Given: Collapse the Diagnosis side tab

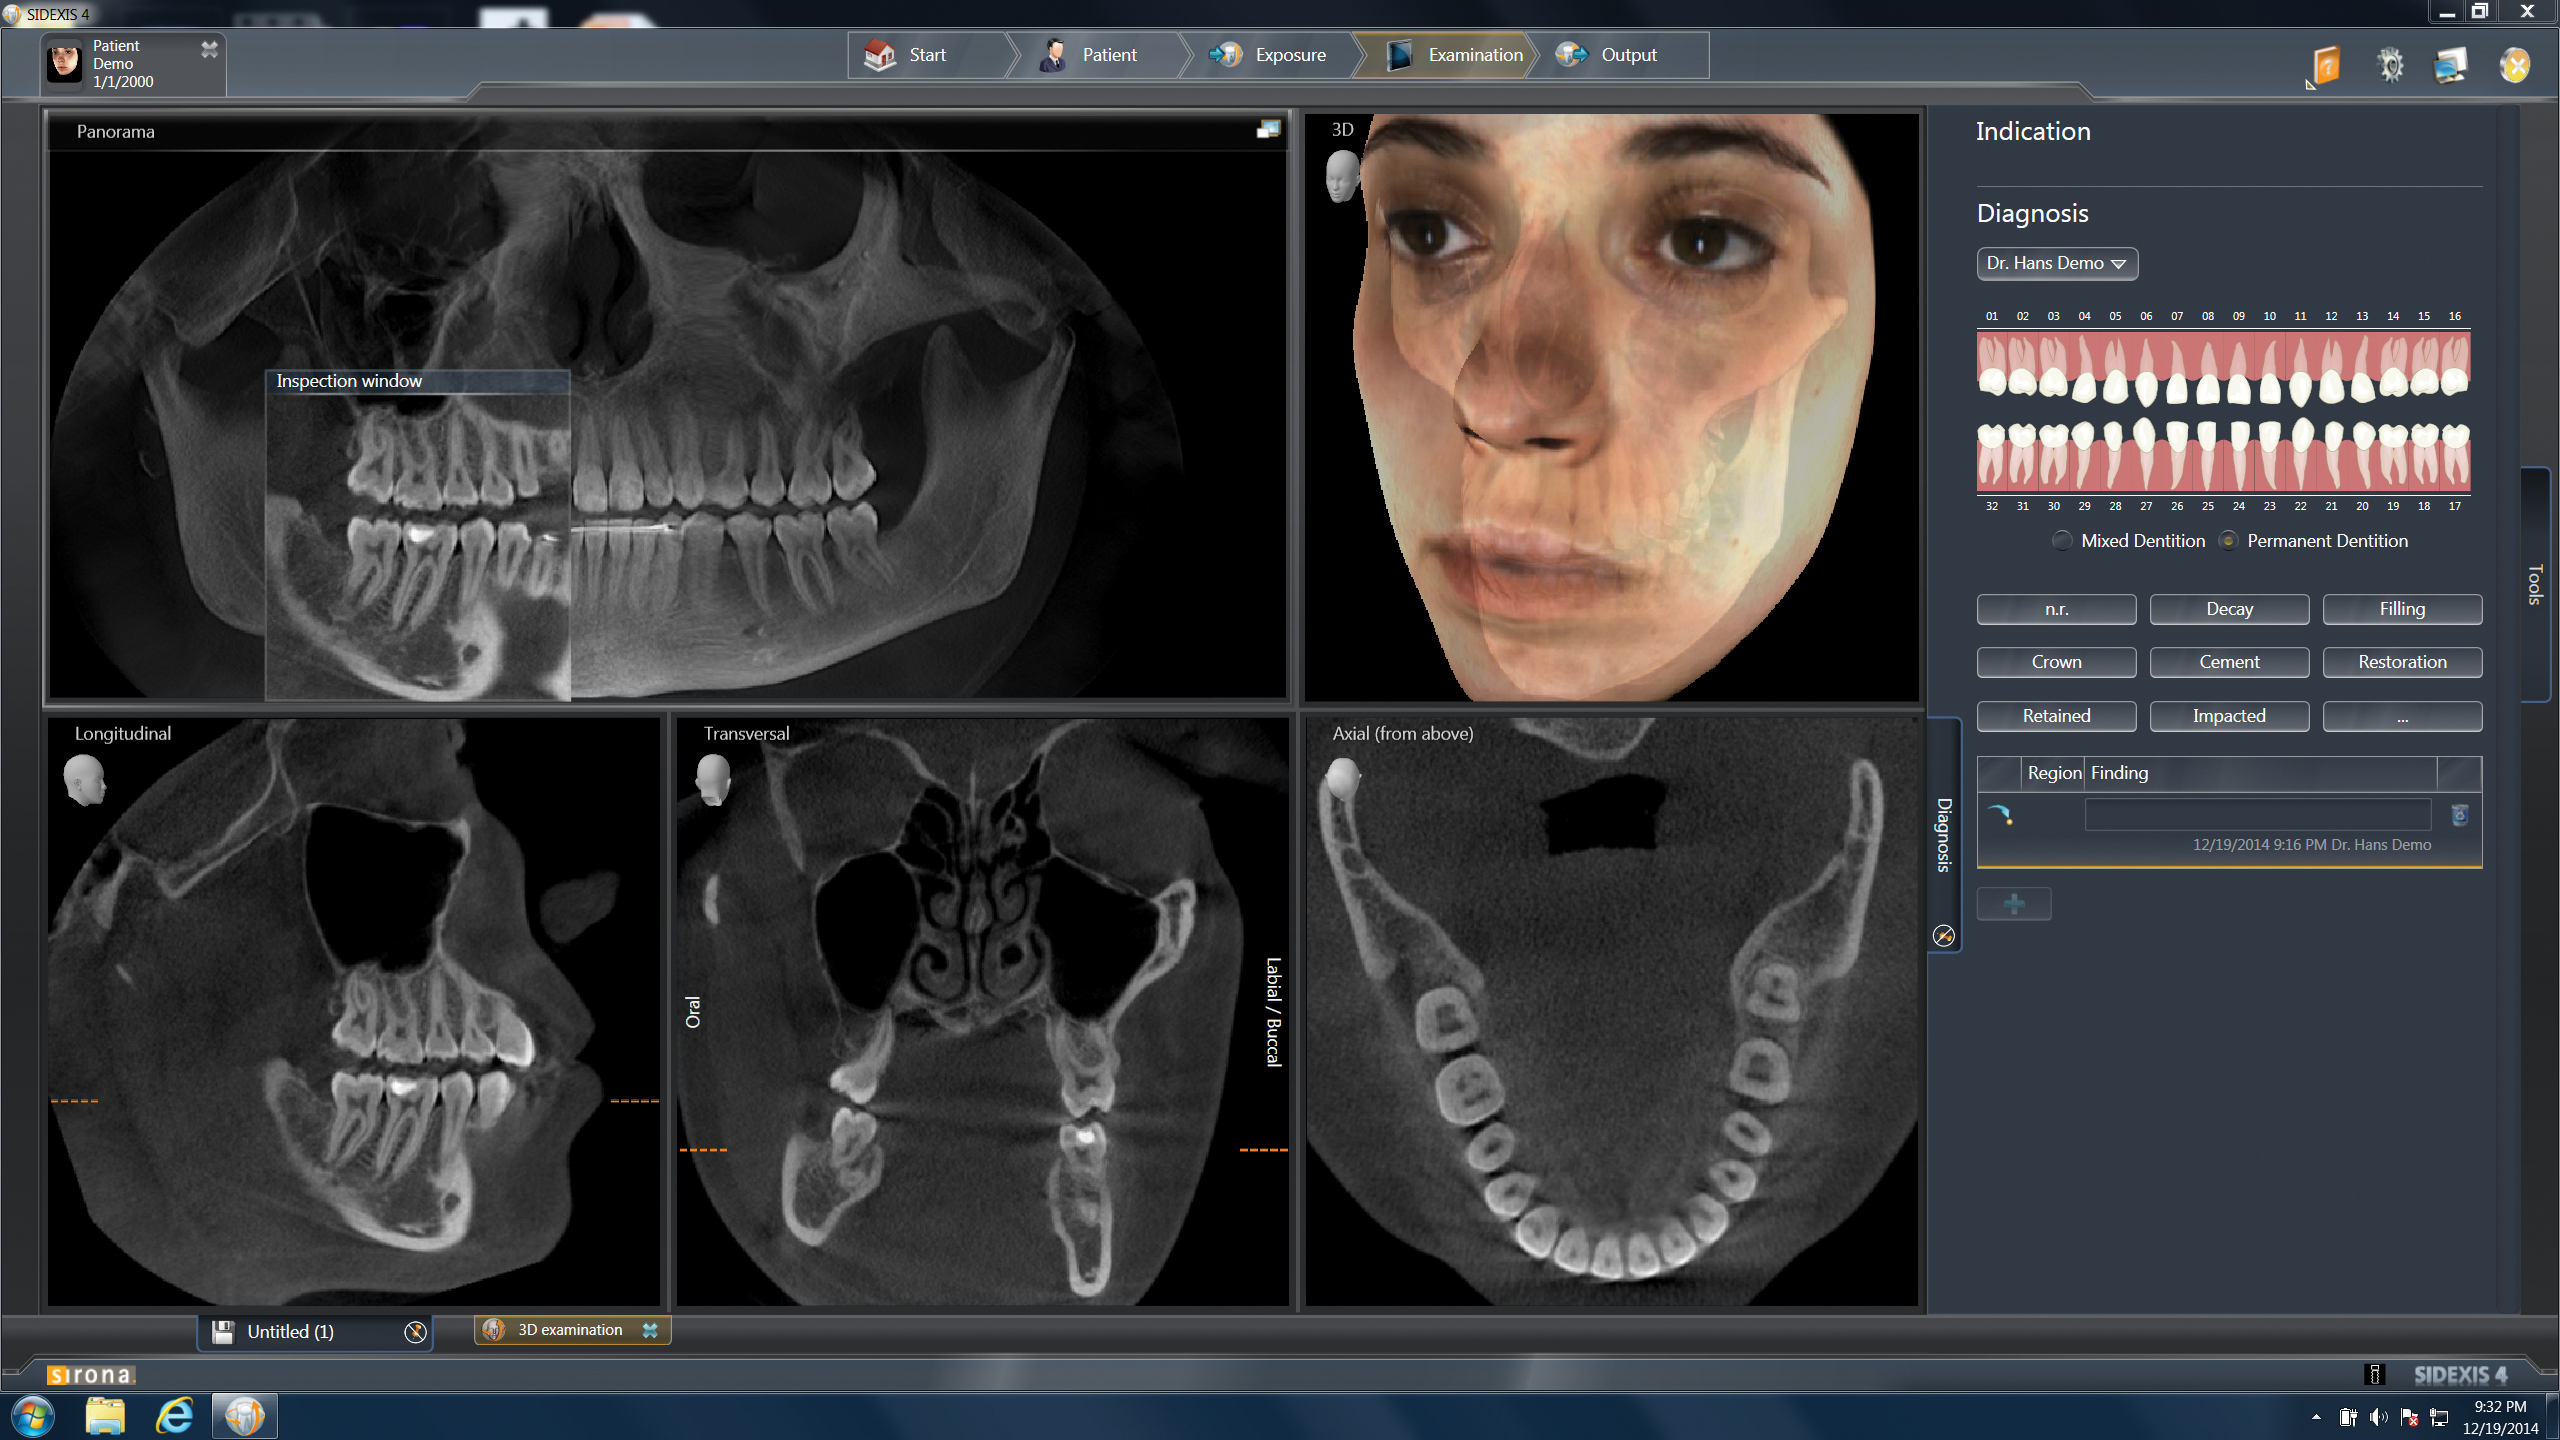Looking at the screenshot, I should (1943, 833).
